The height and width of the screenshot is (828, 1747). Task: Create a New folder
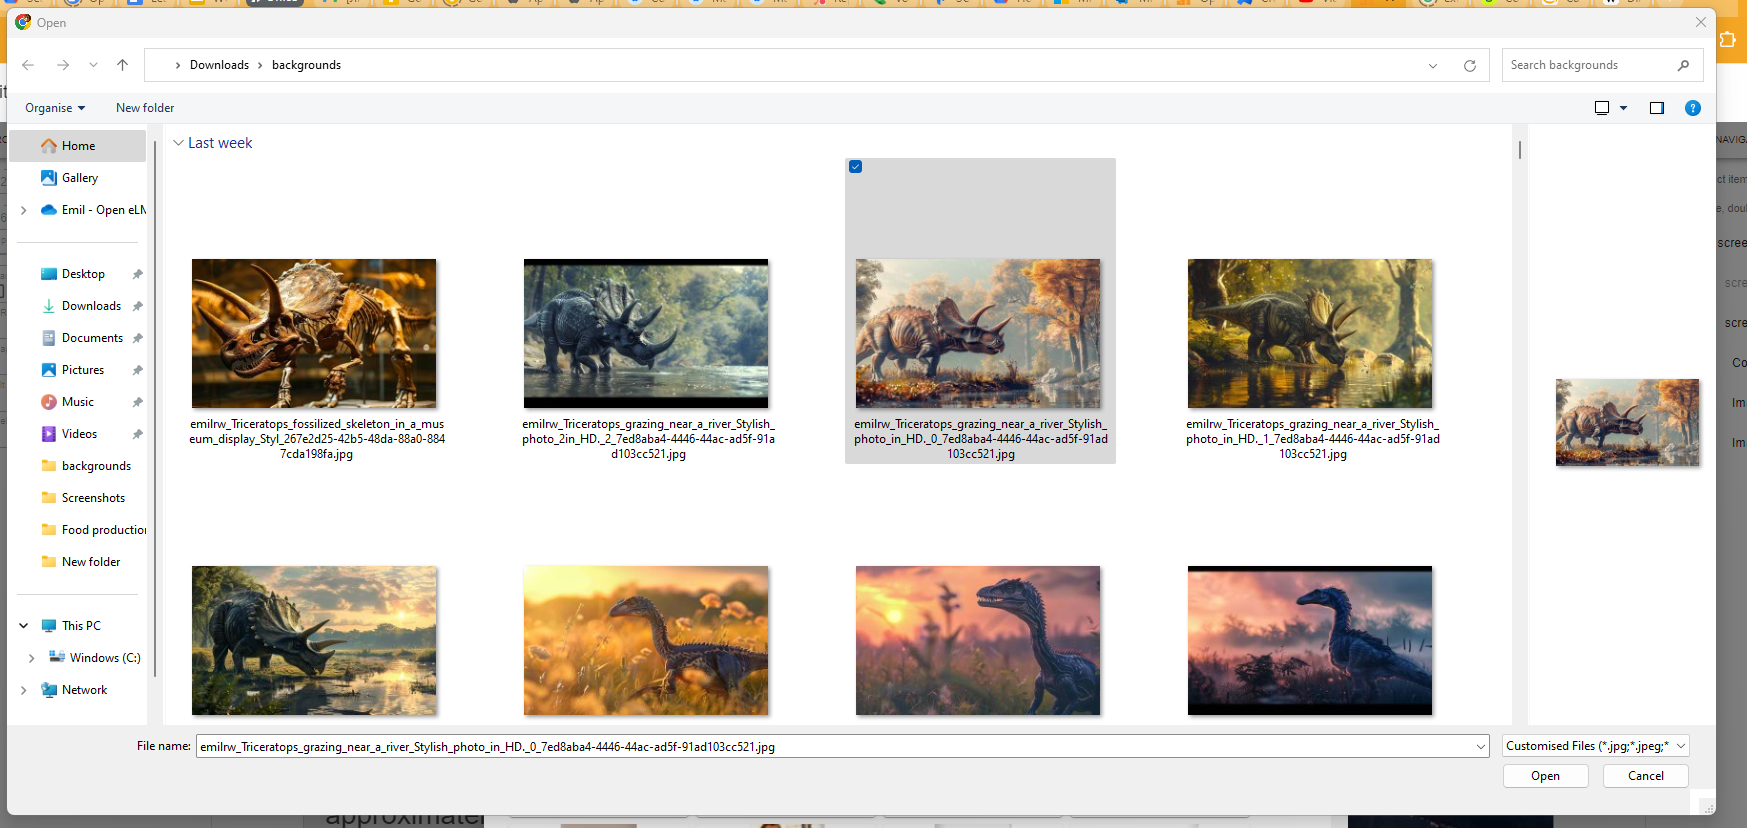pos(145,108)
